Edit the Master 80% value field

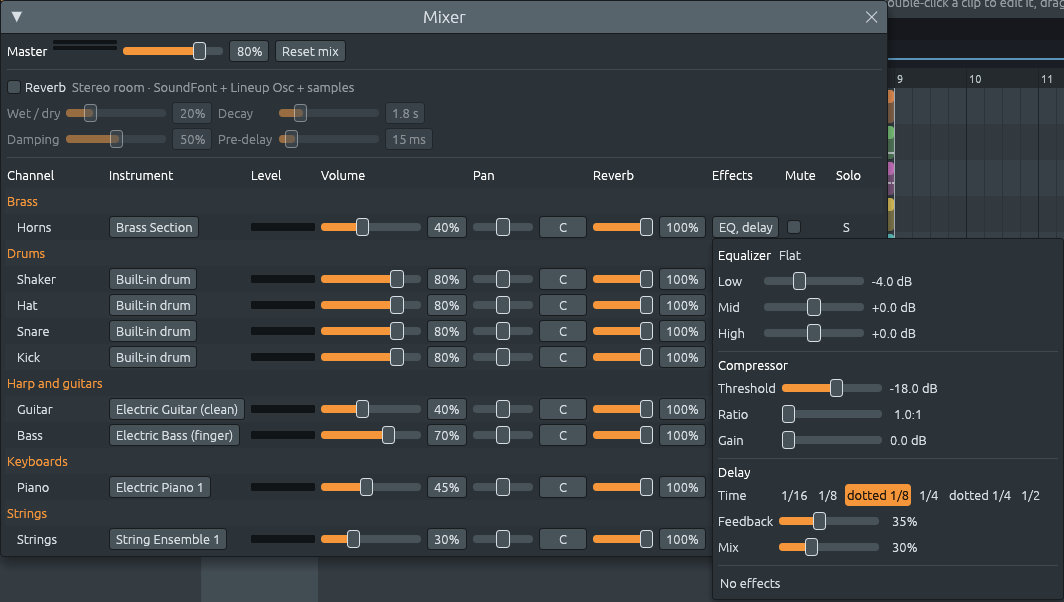249,52
